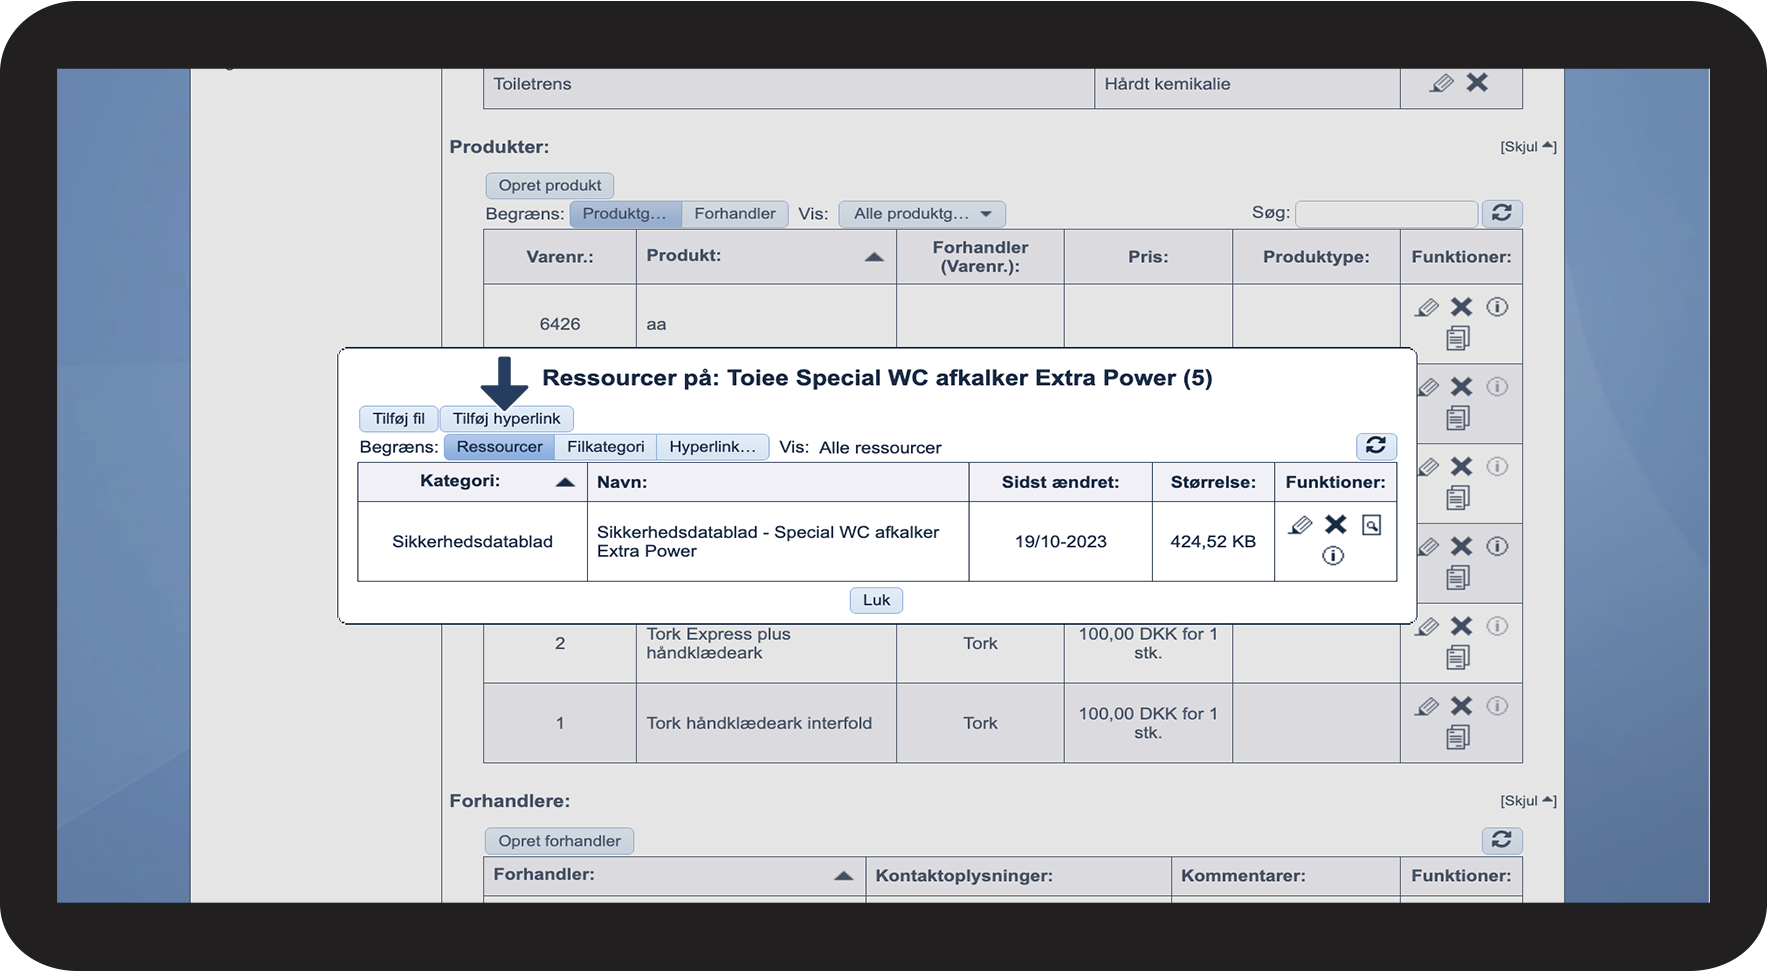Close the dialog with the Luk button
Viewport: 1767px width, 971px height.
tap(876, 600)
